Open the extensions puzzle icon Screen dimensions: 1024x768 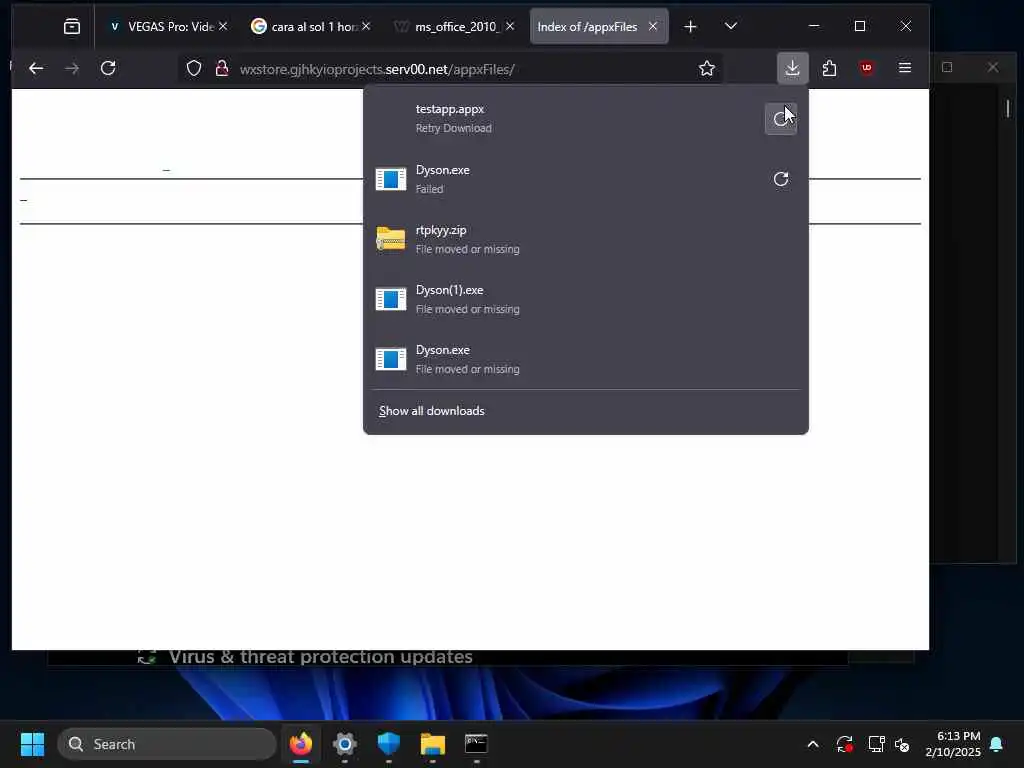(x=829, y=68)
